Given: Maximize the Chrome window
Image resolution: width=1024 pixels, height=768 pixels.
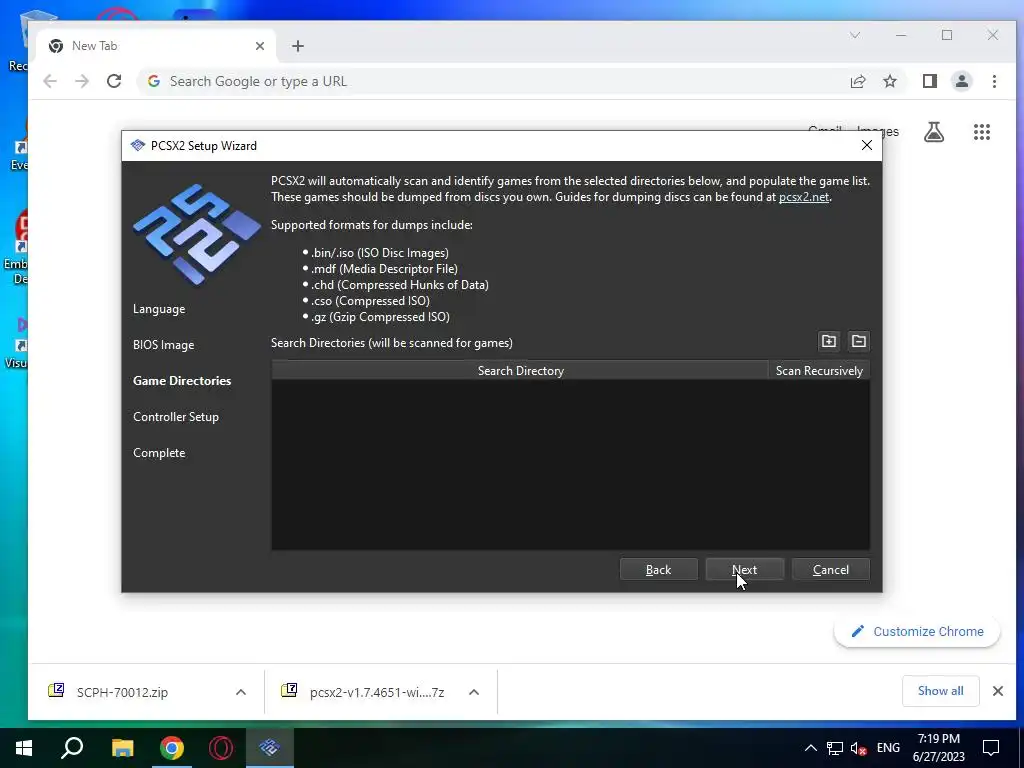Looking at the screenshot, I should click(947, 35).
